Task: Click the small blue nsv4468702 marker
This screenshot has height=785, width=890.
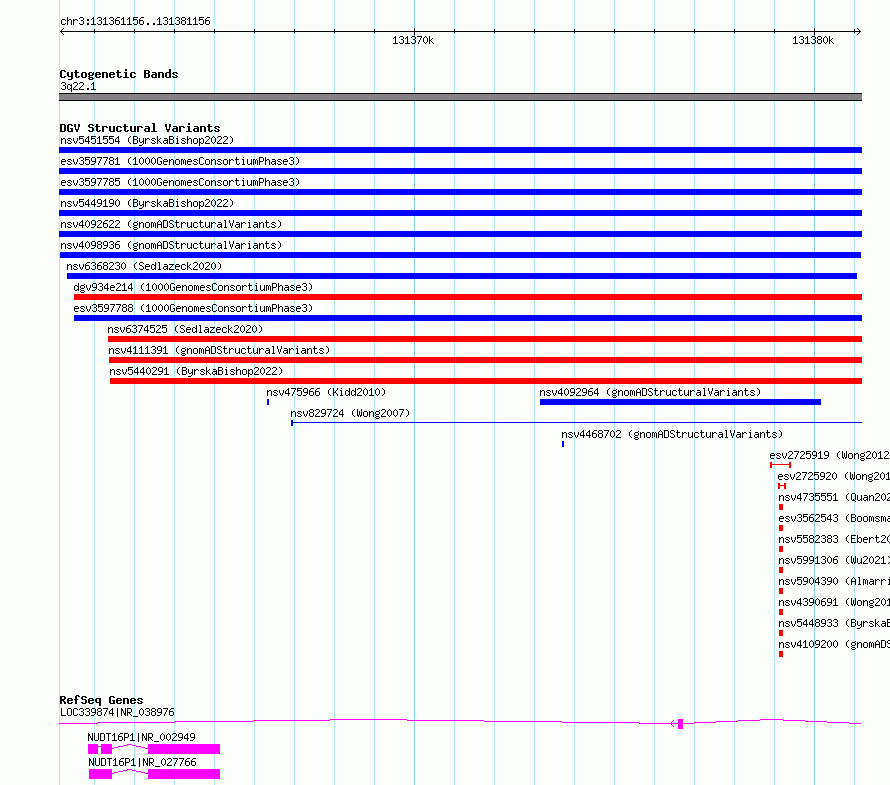Action: point(563,444)
